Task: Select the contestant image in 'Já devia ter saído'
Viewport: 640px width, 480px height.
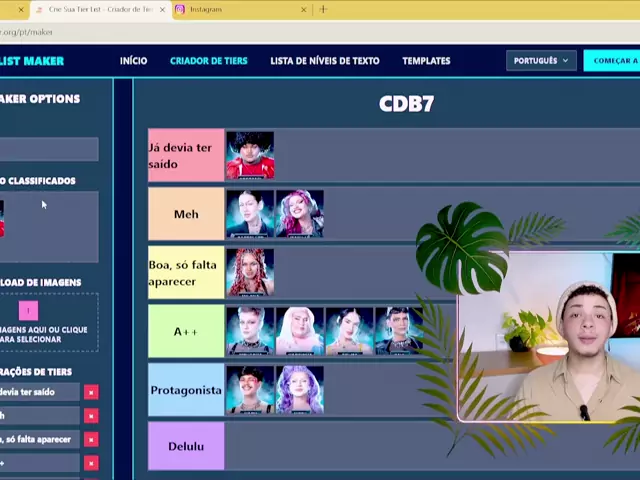Action: coord(250,155)
